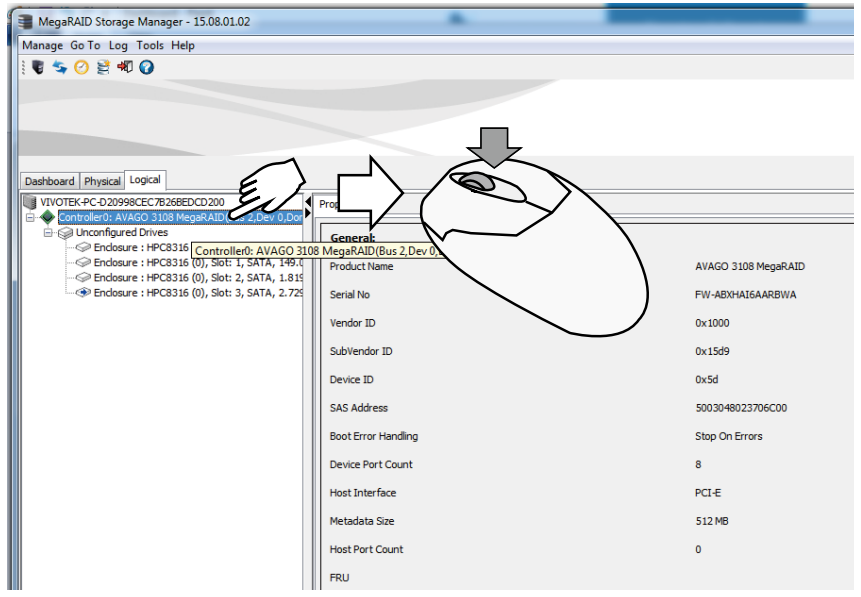
Task: Switch to the Physical tab
Action: pos(102,181)
